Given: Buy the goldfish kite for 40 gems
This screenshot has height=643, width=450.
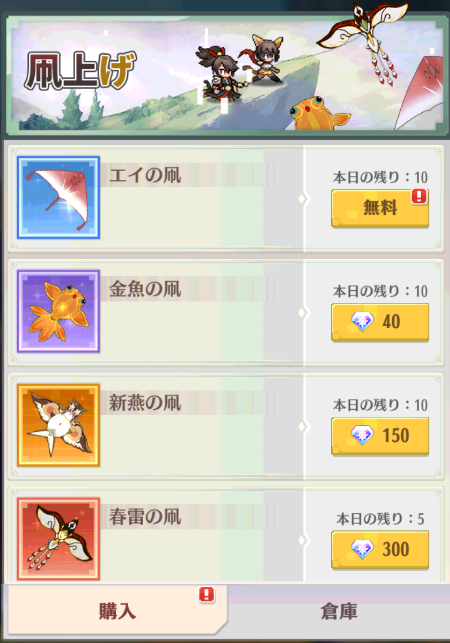Looking at the screenshot, I should (380, 322).
